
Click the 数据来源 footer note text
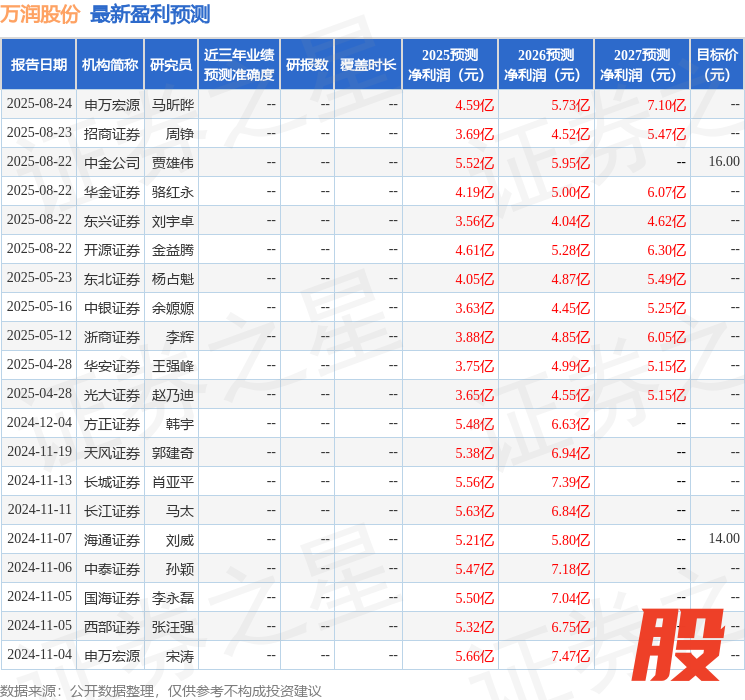(161, 690)
